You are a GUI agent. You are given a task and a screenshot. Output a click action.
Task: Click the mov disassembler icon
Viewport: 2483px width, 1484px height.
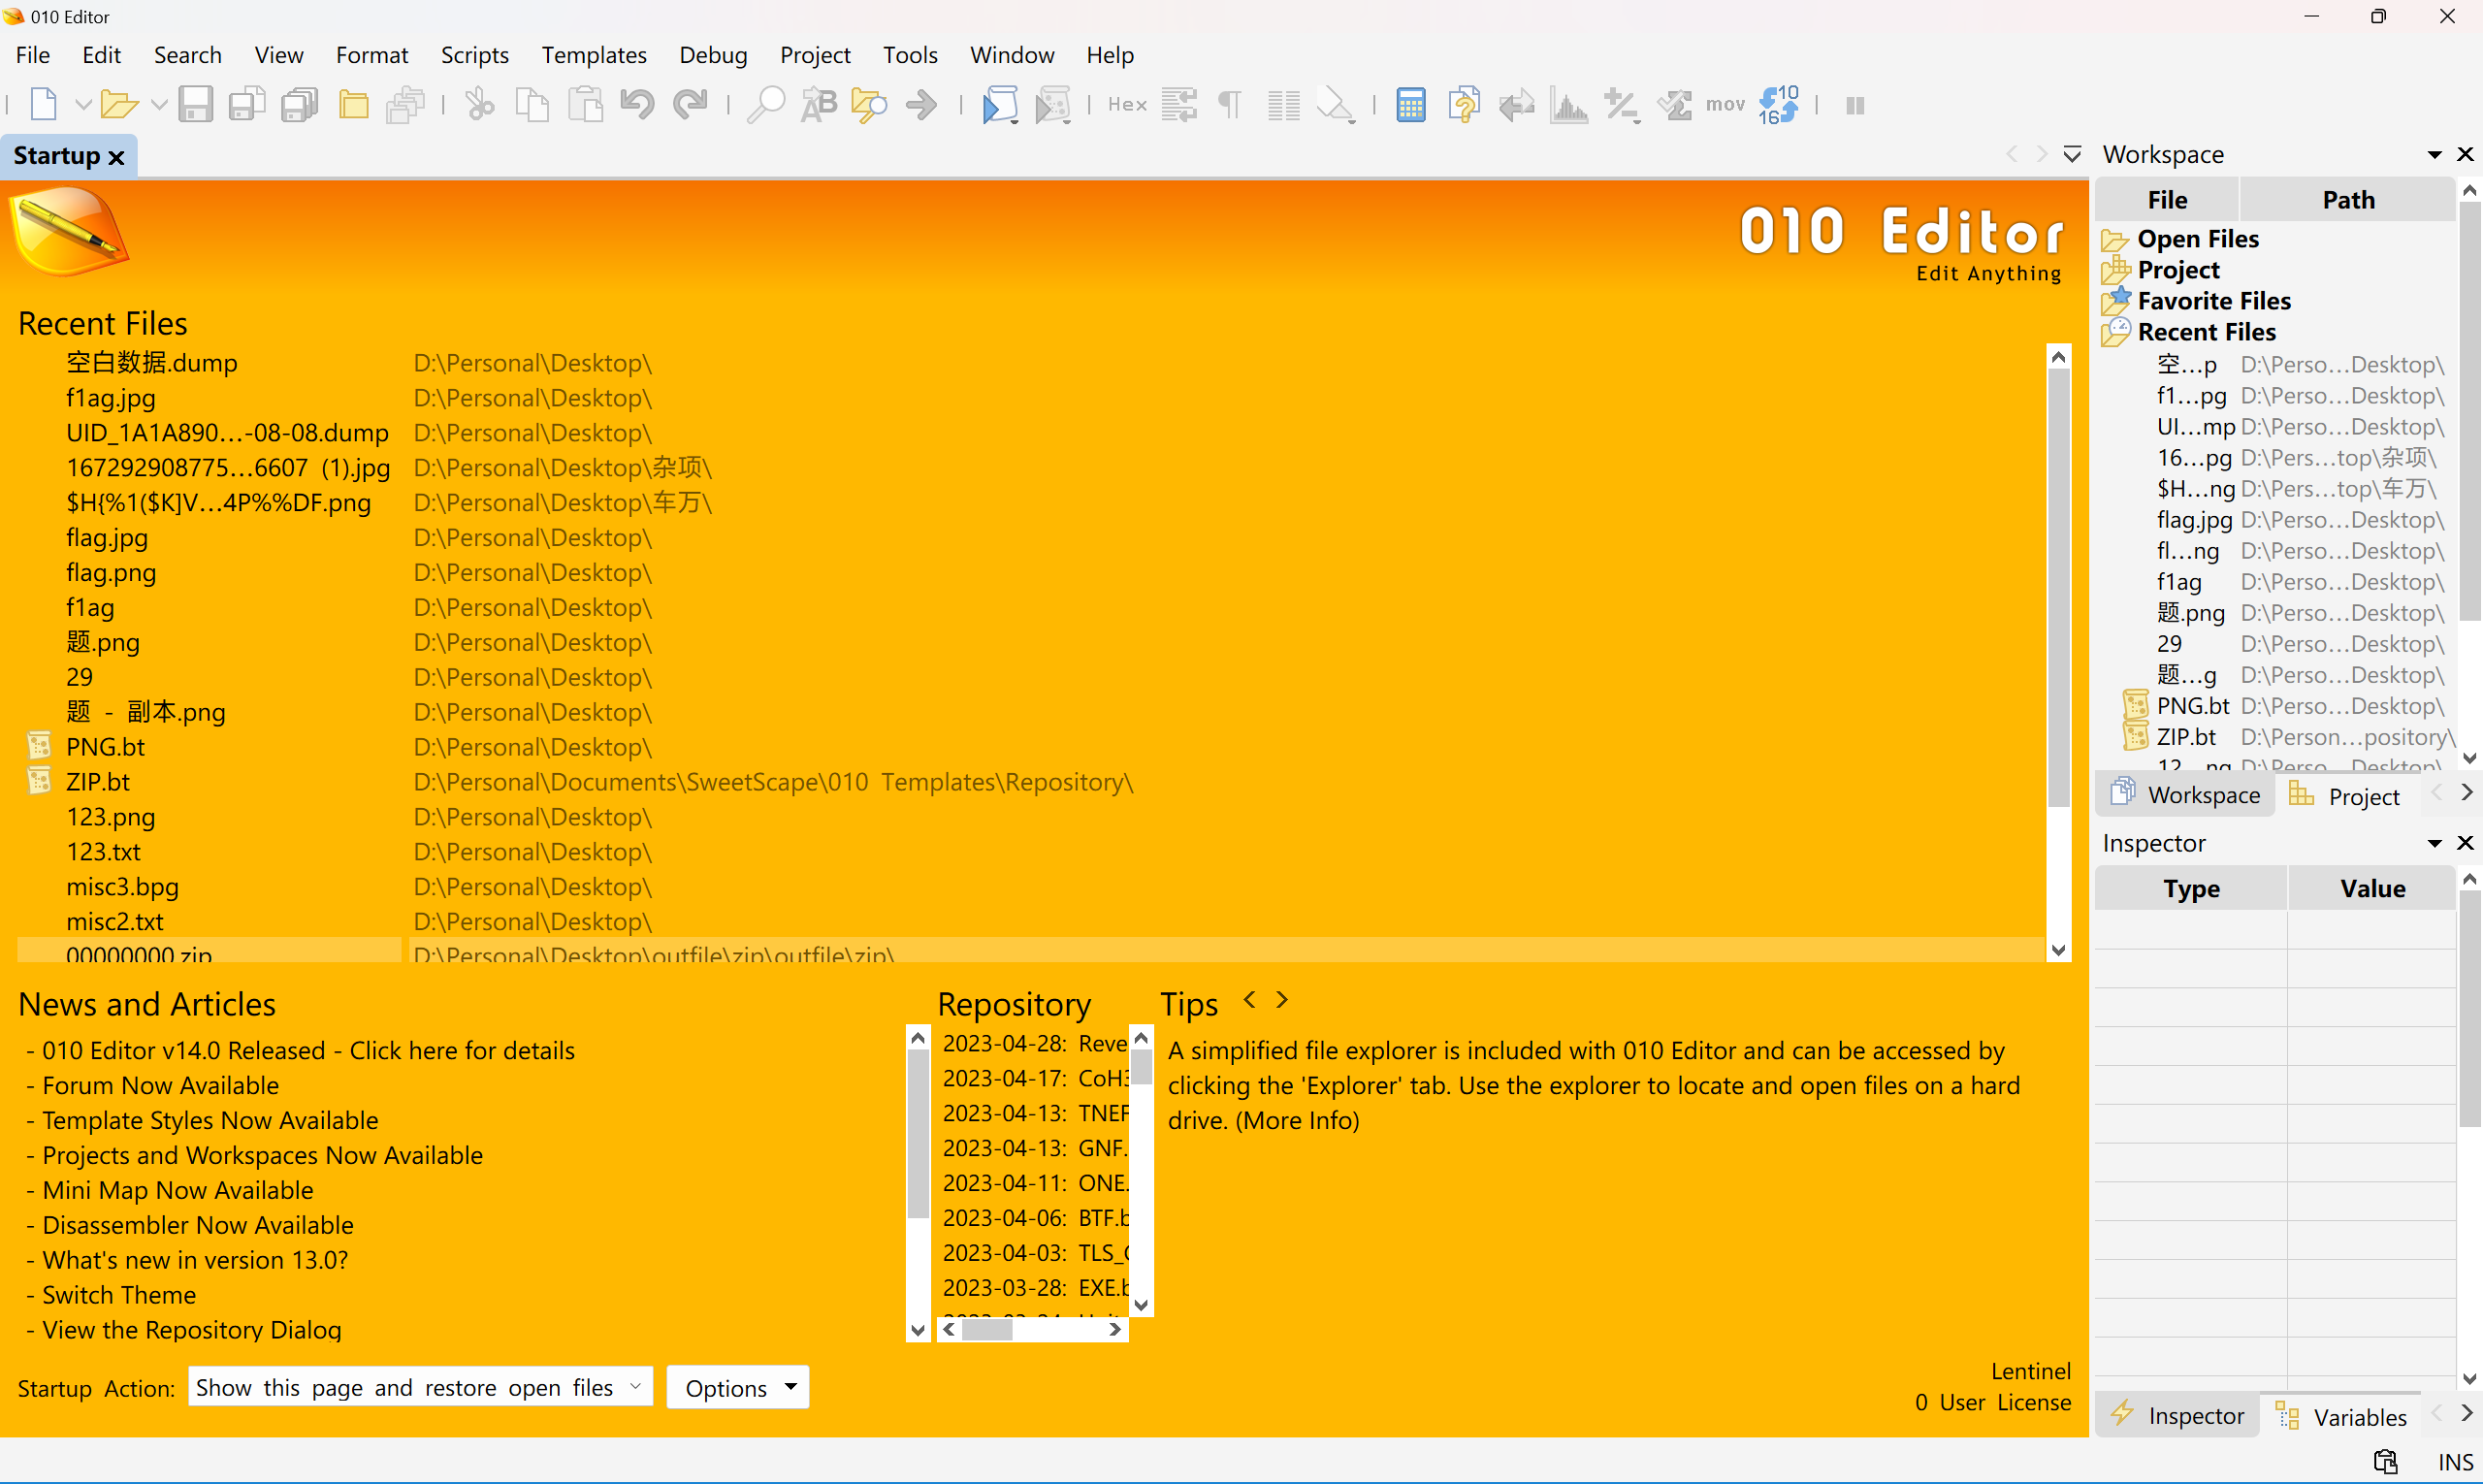coord(1725,104)
